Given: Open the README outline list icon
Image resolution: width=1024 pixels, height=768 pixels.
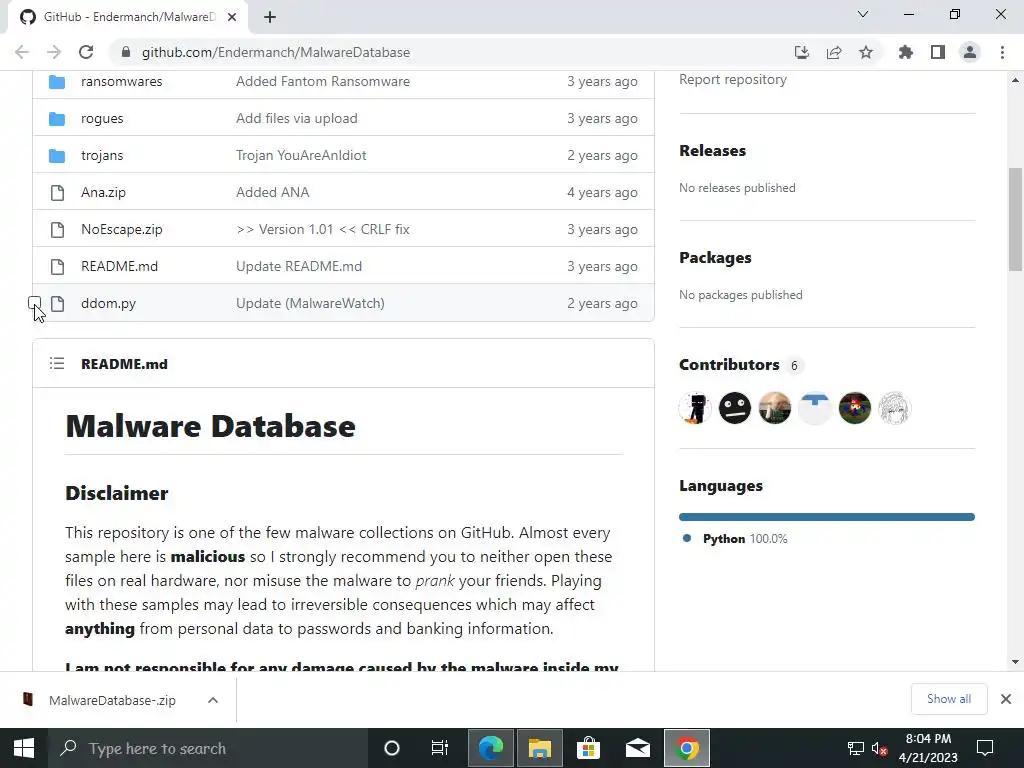Looking at the screenshot, I should [x=57, y=364].
